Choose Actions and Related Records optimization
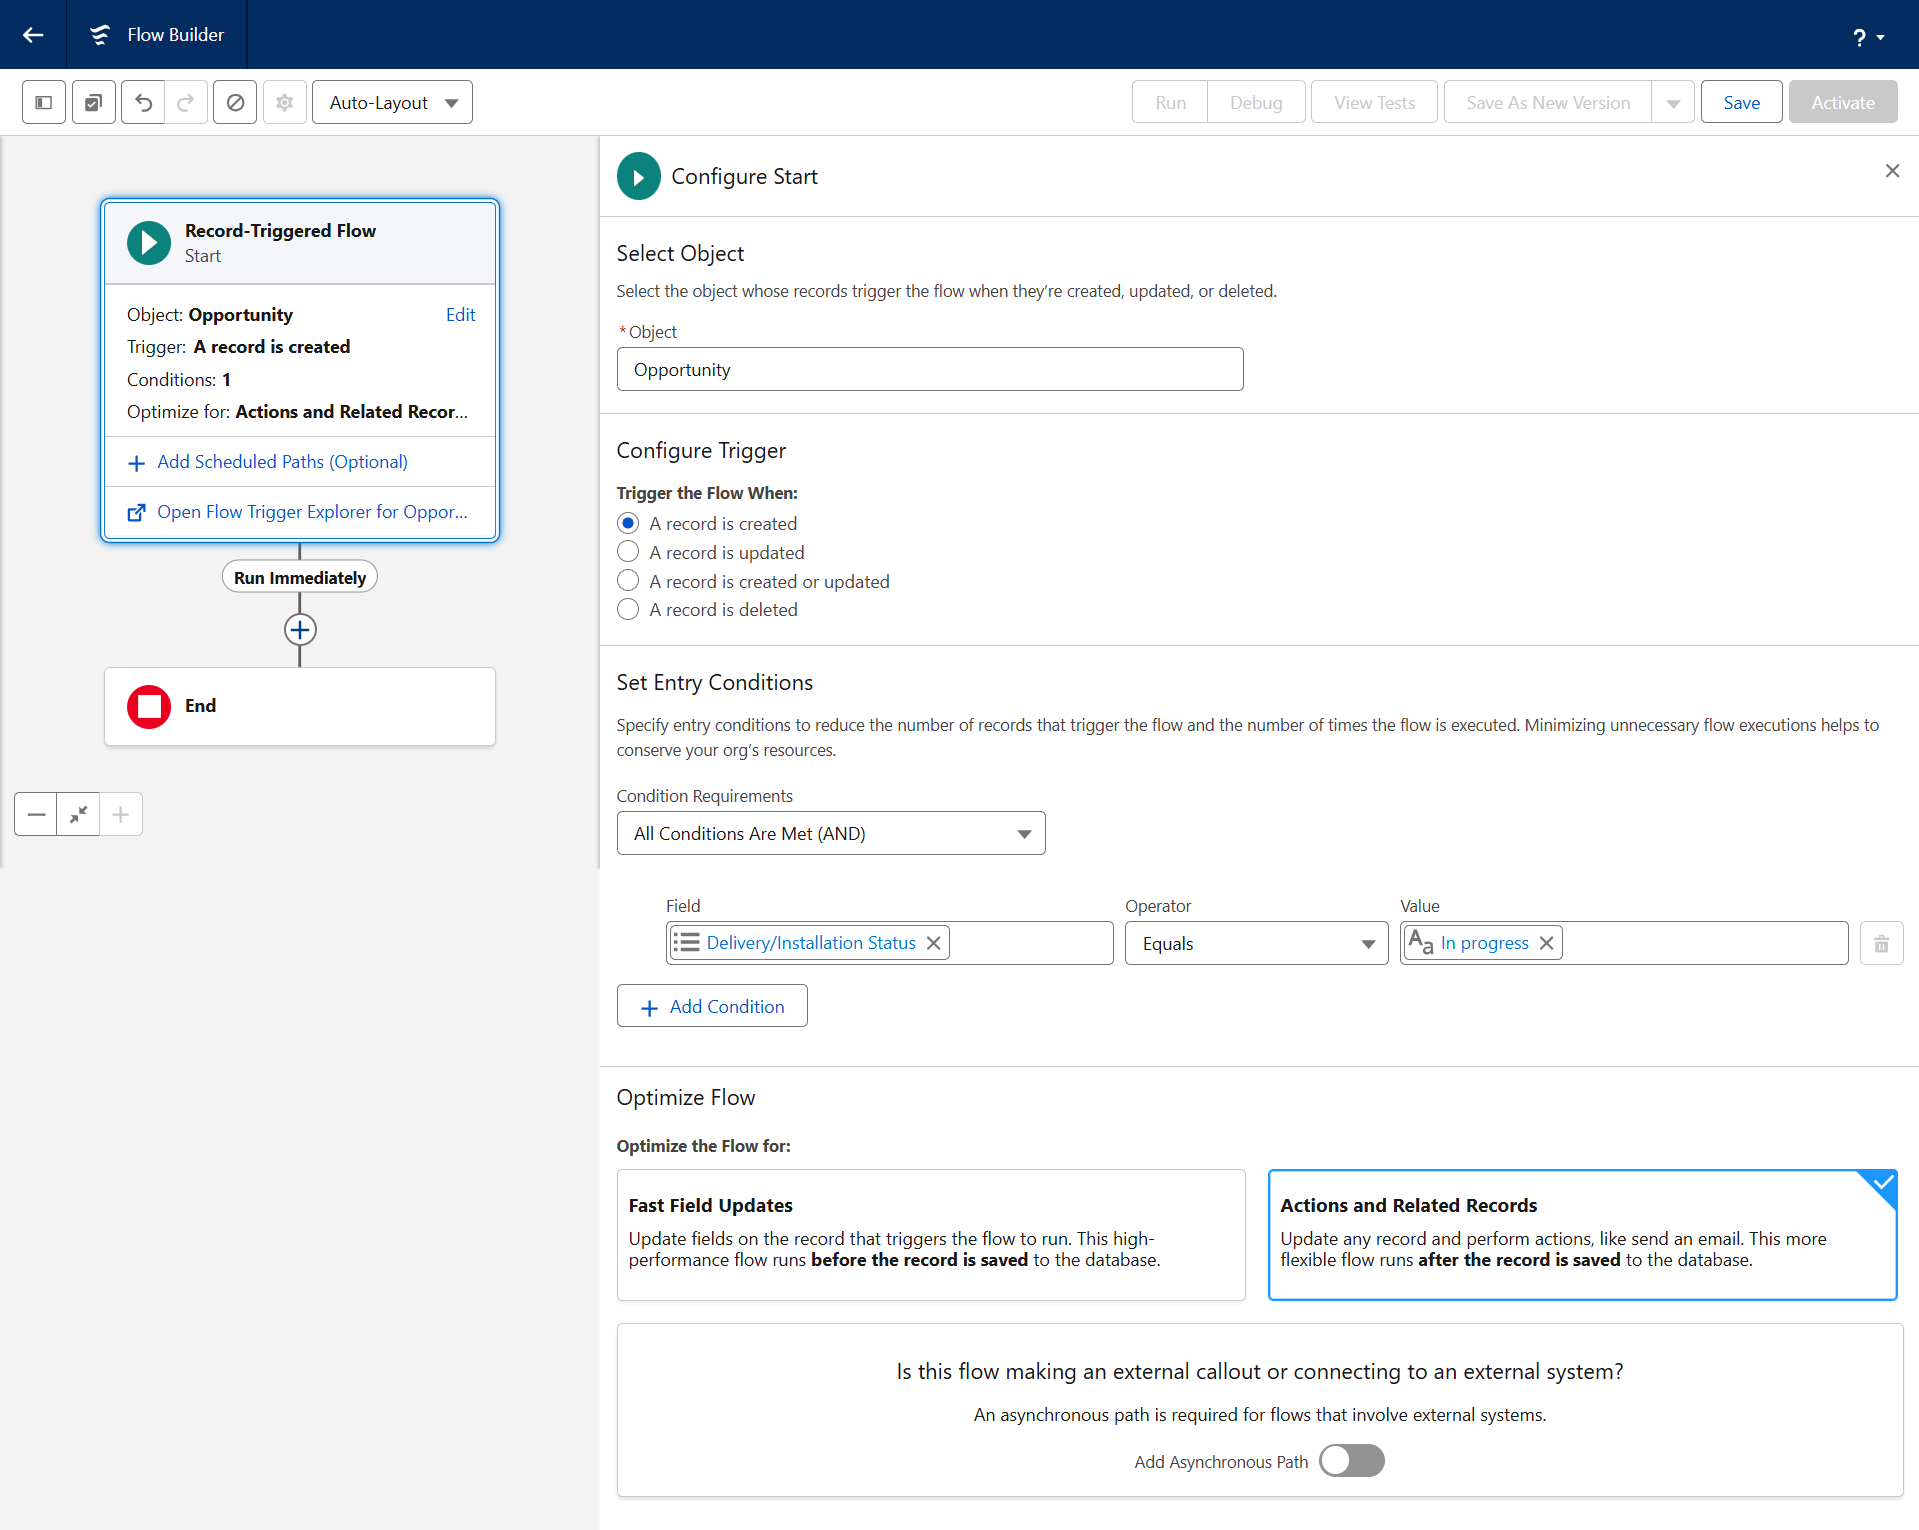Image resolution: width=1919 pixels, height=1530 pixels. tap(1582, 1235)
